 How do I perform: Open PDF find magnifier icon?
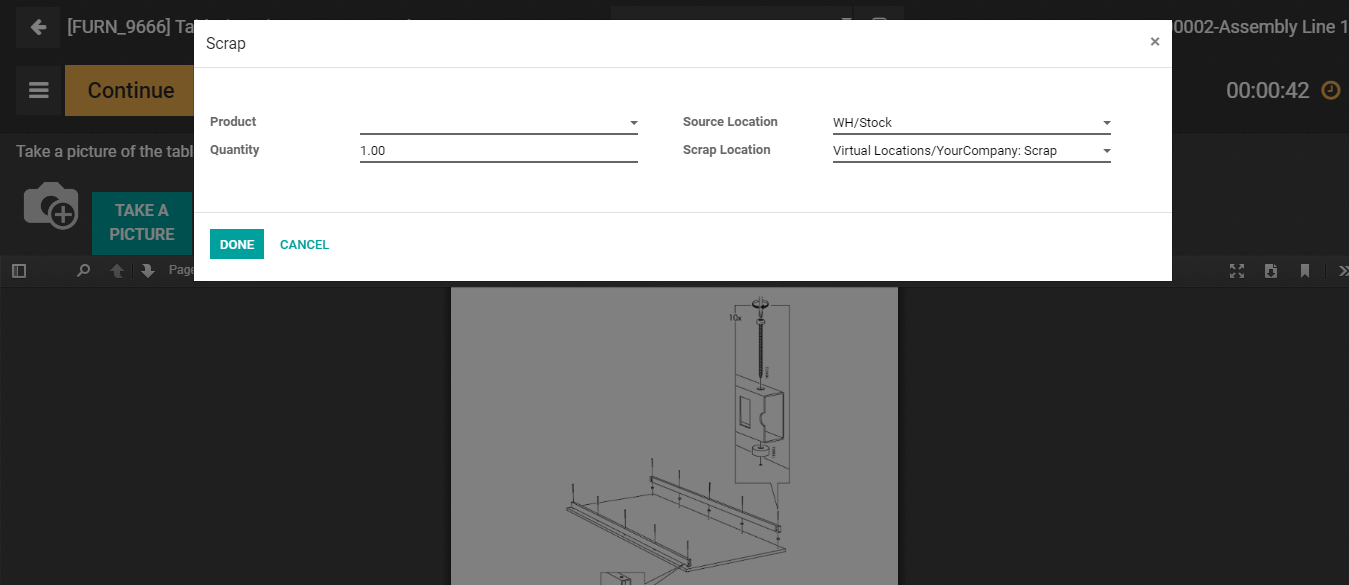click(84, 271)
